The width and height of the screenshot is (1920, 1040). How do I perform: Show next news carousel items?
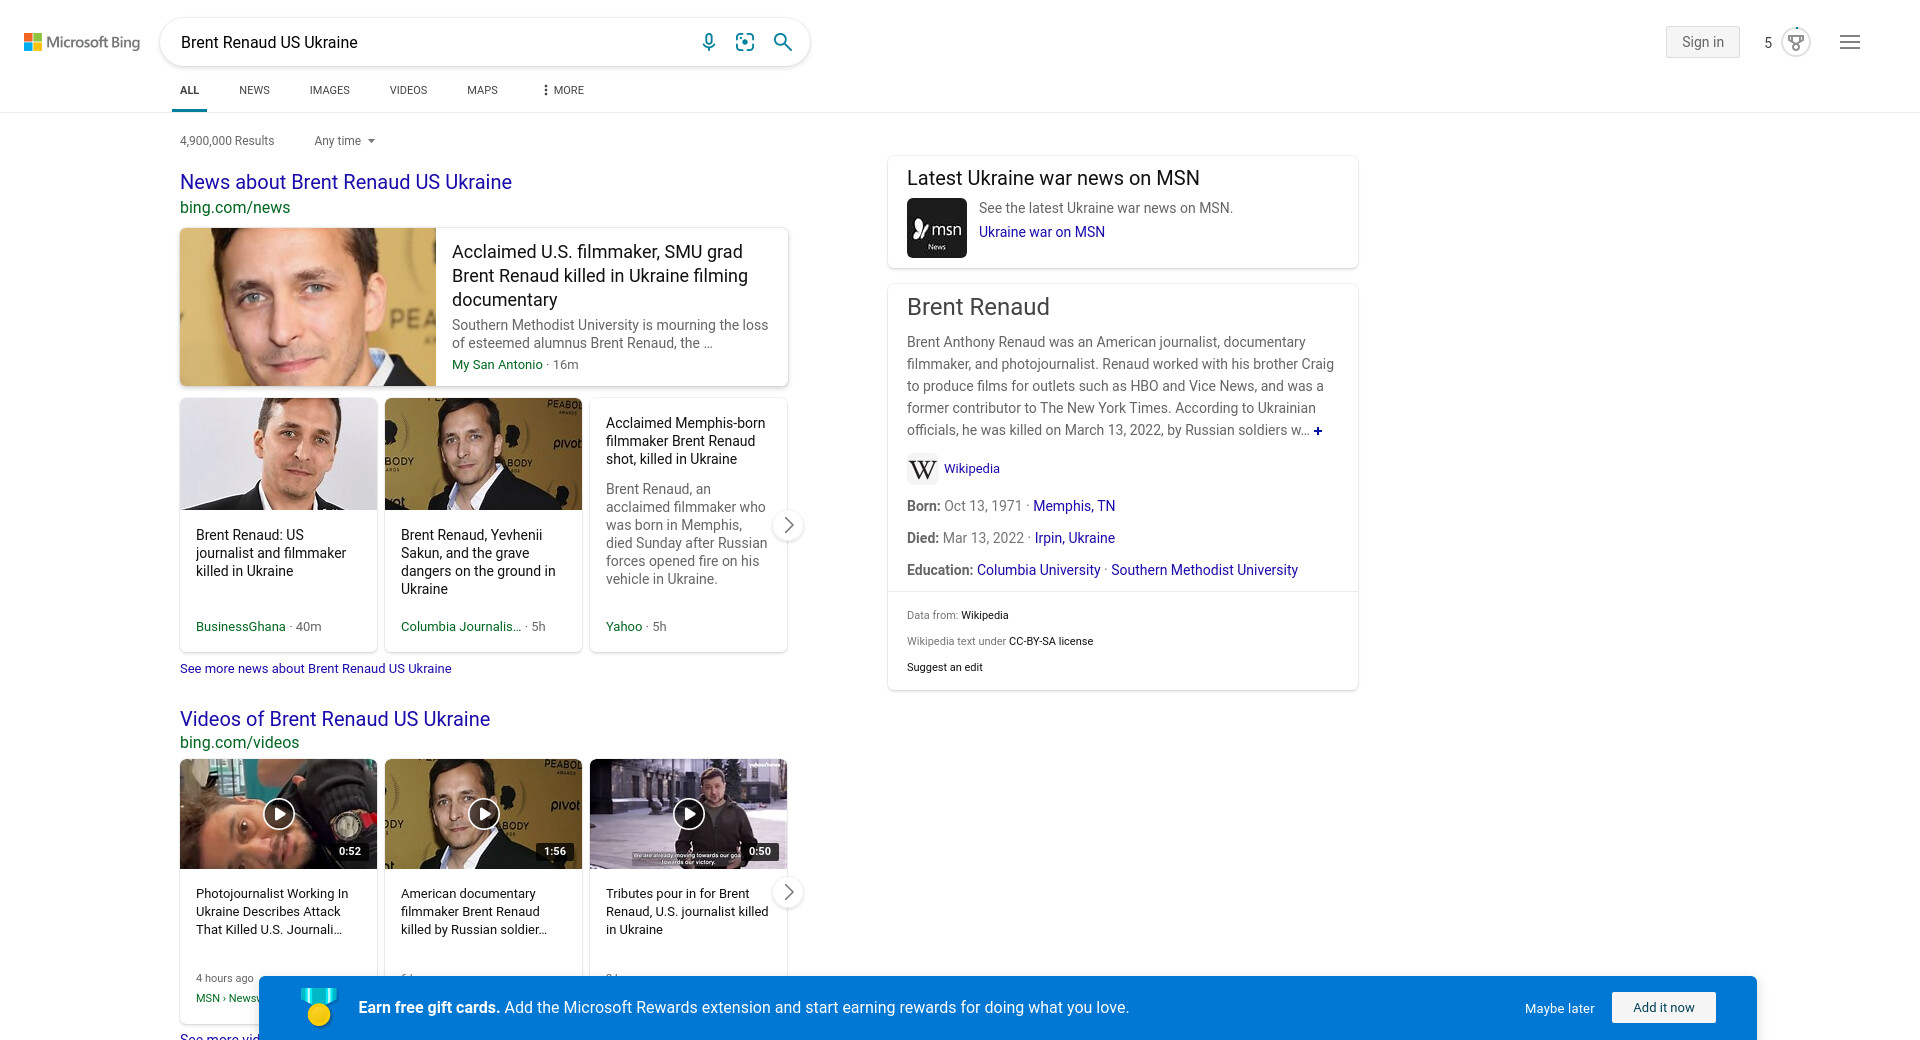pos(788,525)
